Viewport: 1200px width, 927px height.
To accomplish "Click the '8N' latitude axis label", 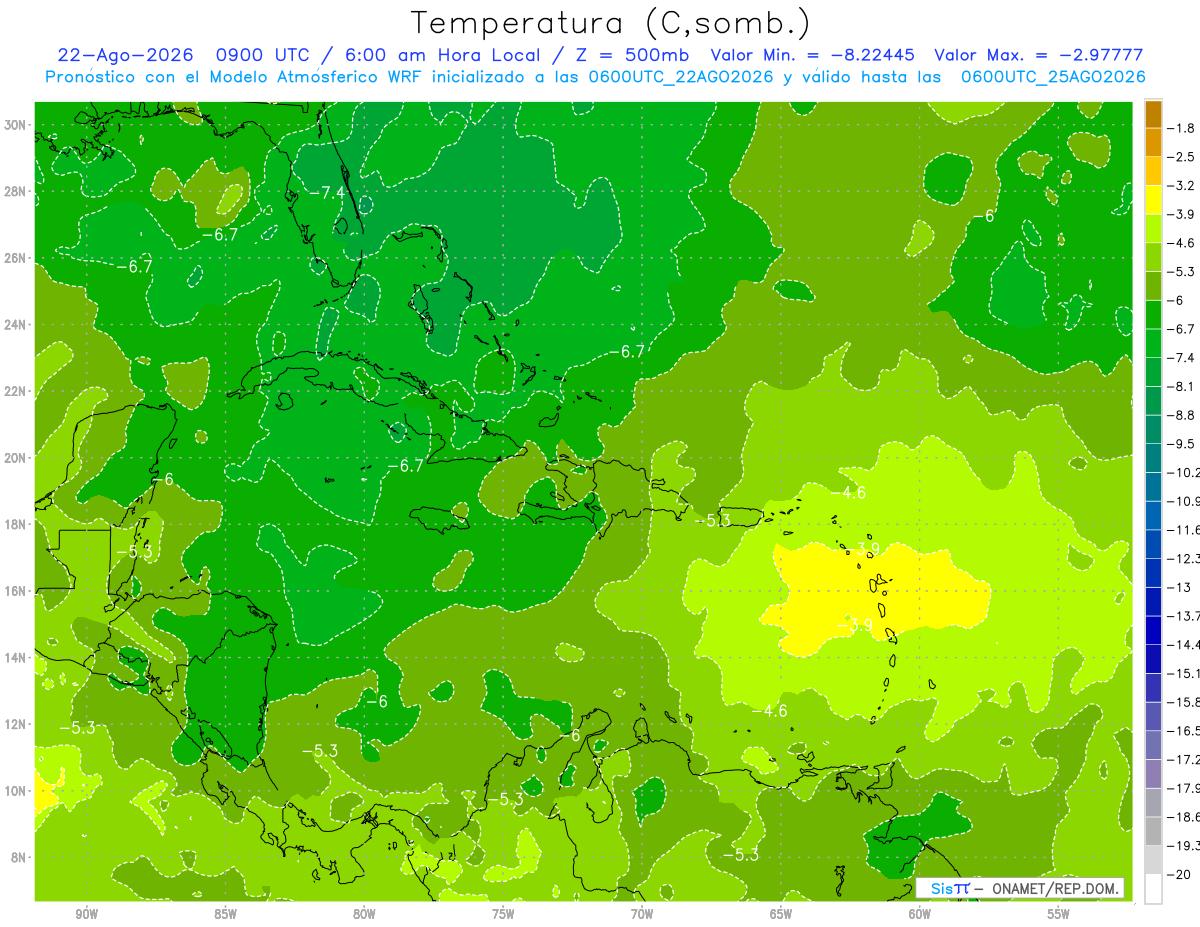I will click(x=21, y=857).
